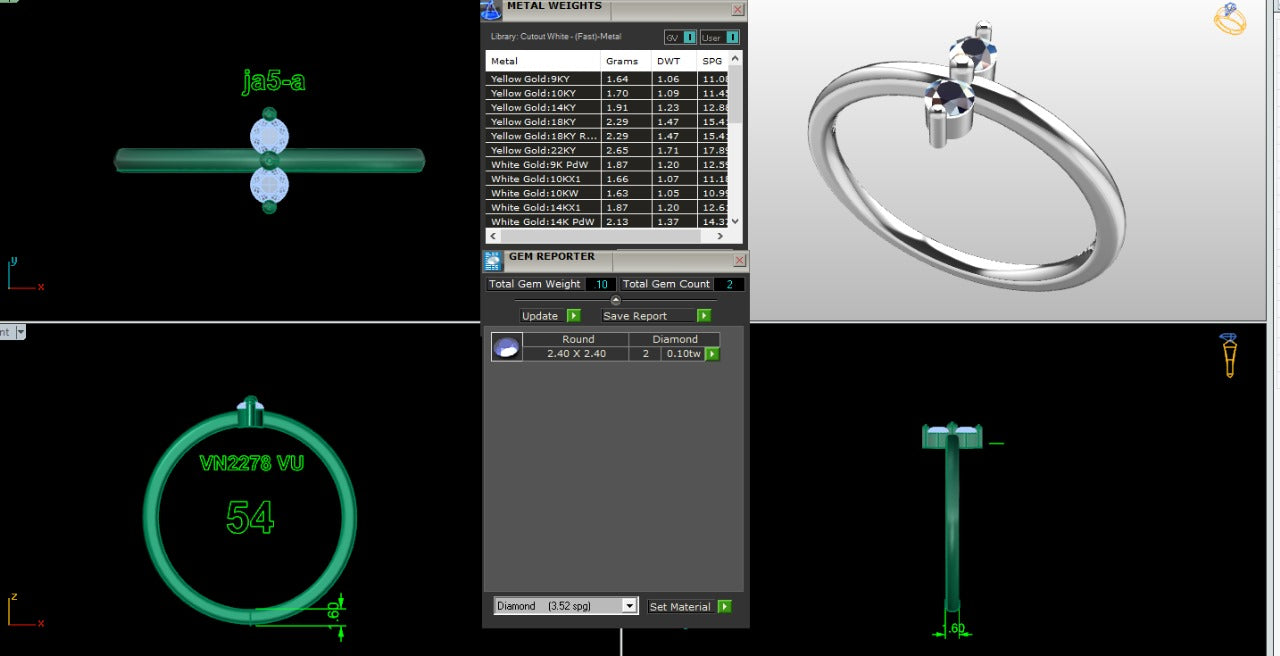Click the Metal column header
The height and width of the screenshot is (656, 1280).
pos(544,61)
